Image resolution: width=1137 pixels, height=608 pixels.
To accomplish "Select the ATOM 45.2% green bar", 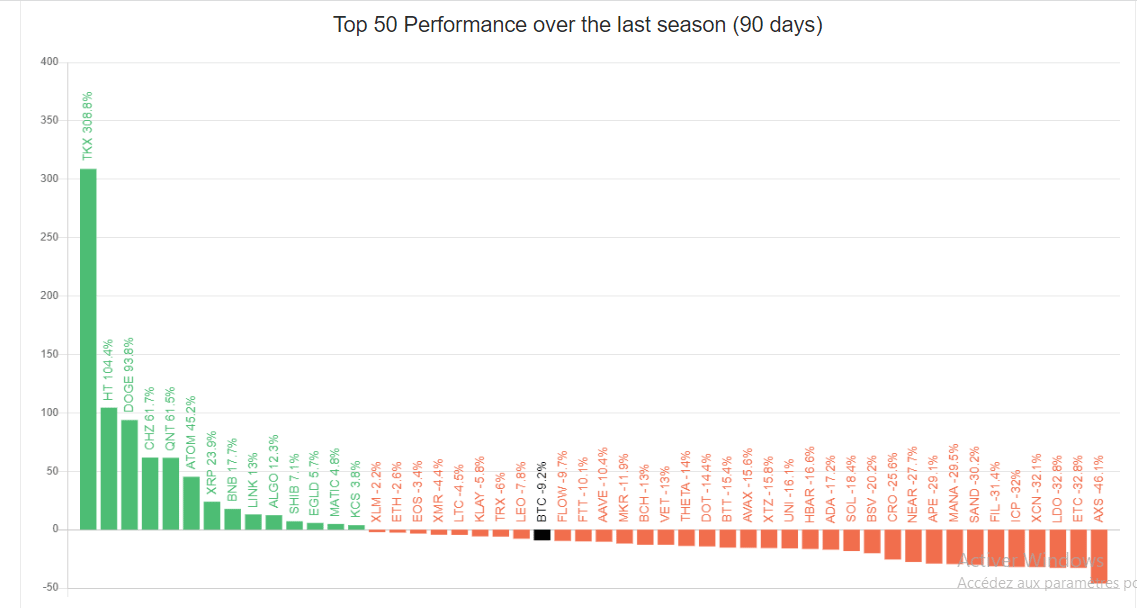I will (191, 503).
